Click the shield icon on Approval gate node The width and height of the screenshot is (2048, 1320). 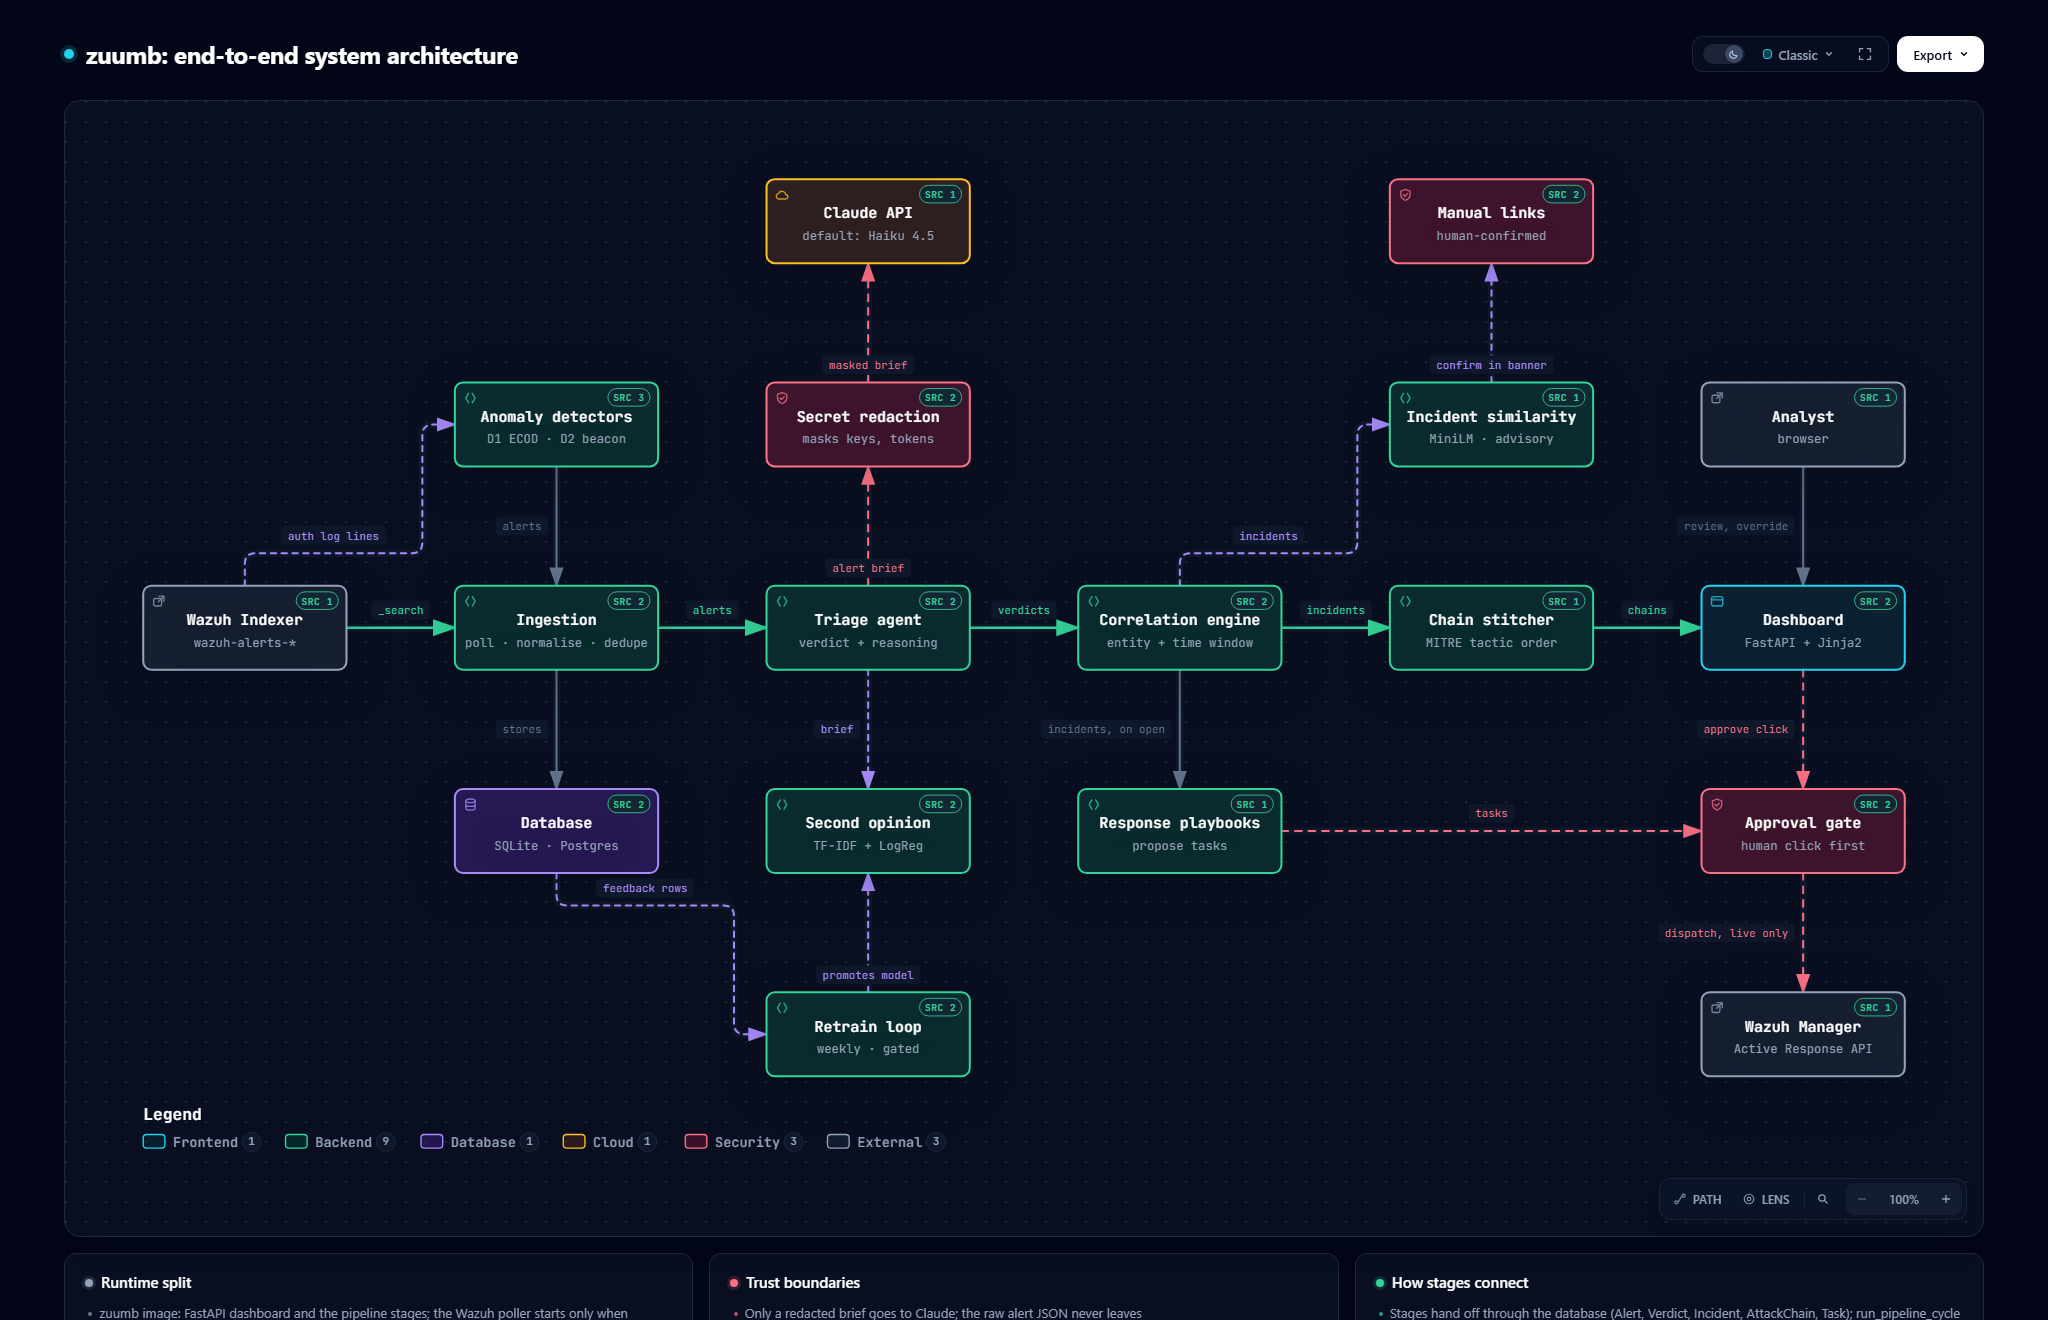pyautogui.click(x=1718, y=804)
